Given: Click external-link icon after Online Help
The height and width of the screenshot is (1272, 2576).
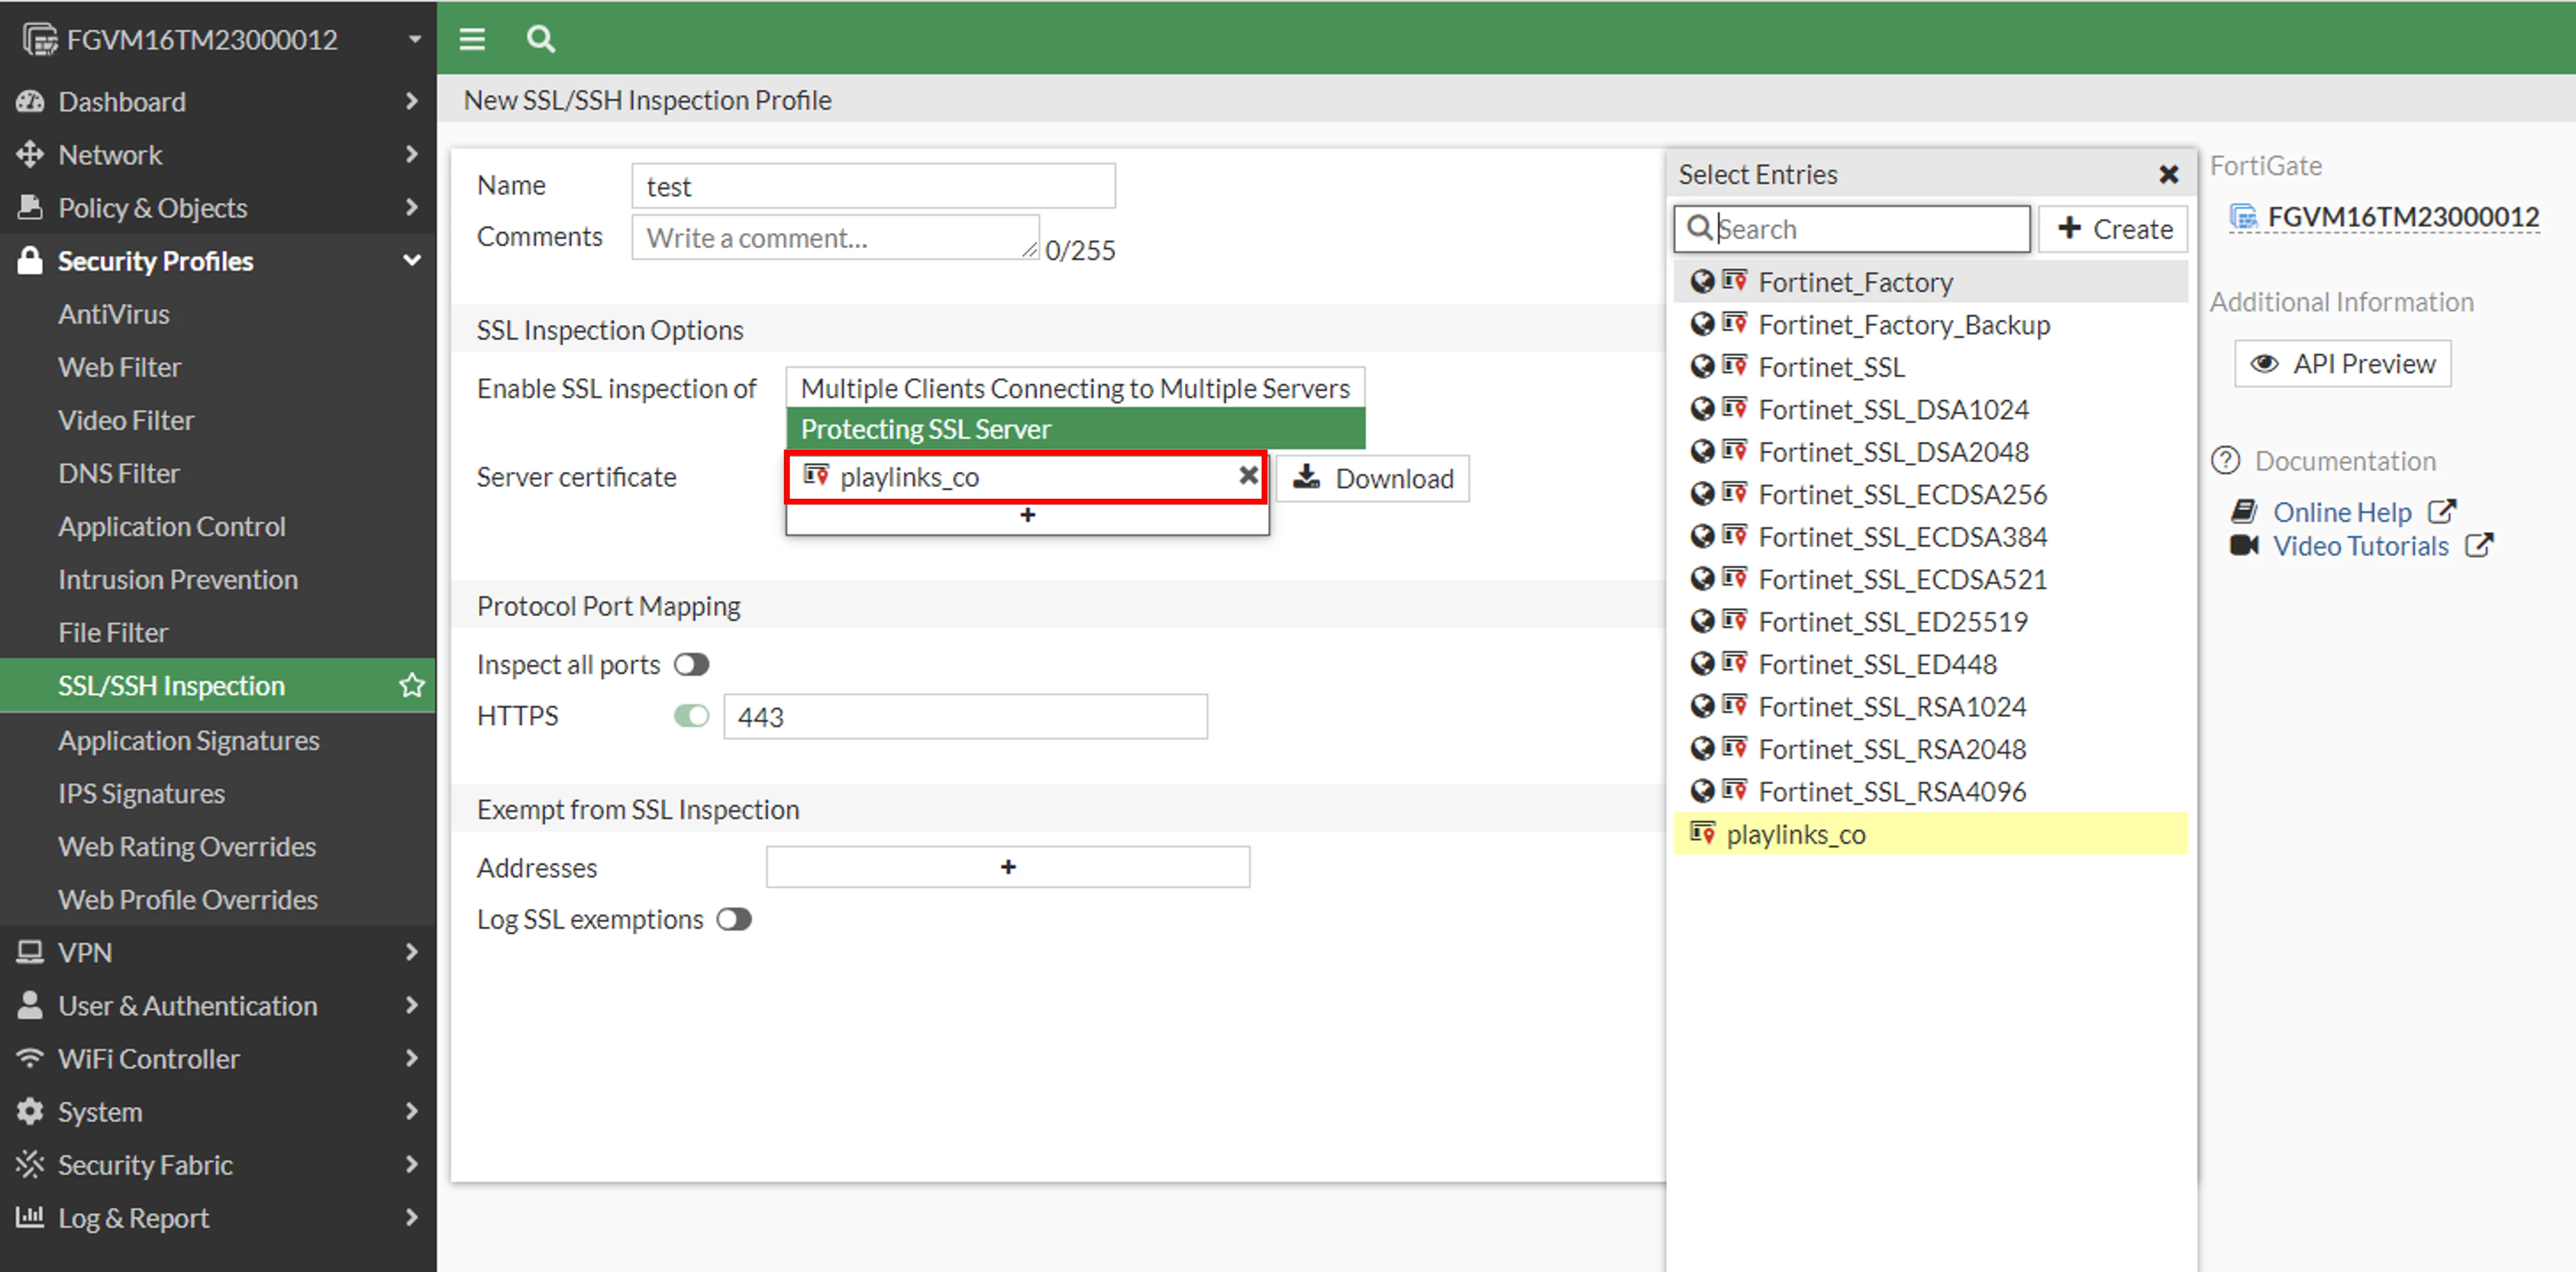Looking at the screenshot, I should tap(2442, 511).
